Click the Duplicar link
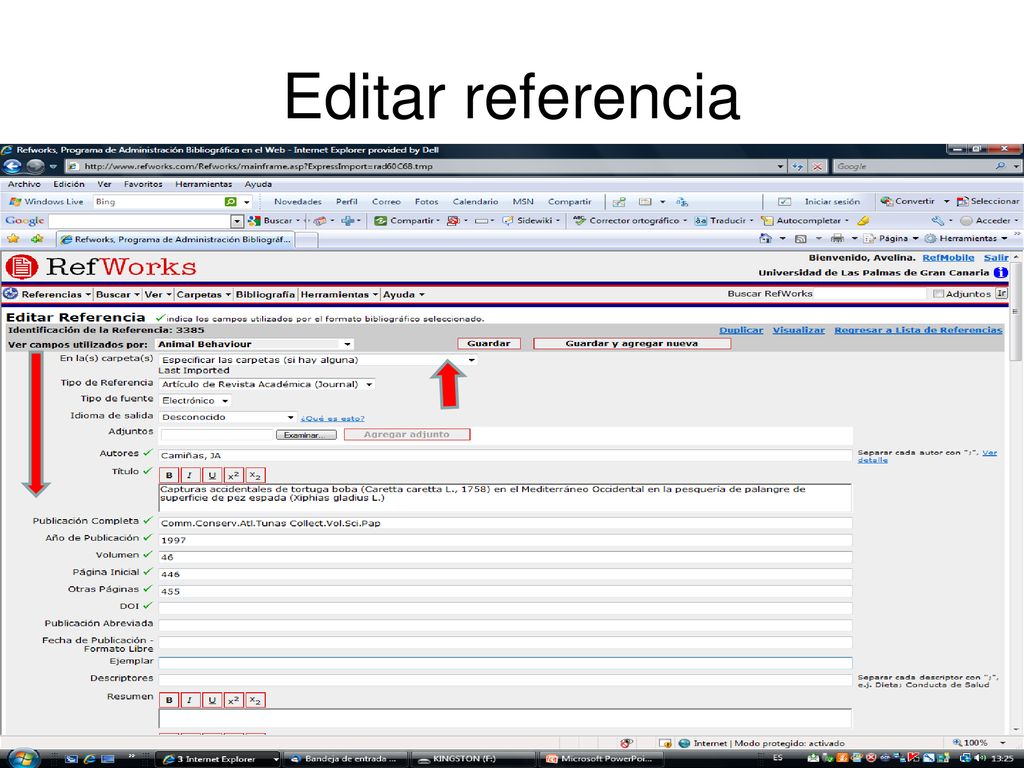 [x=741, y=330]
